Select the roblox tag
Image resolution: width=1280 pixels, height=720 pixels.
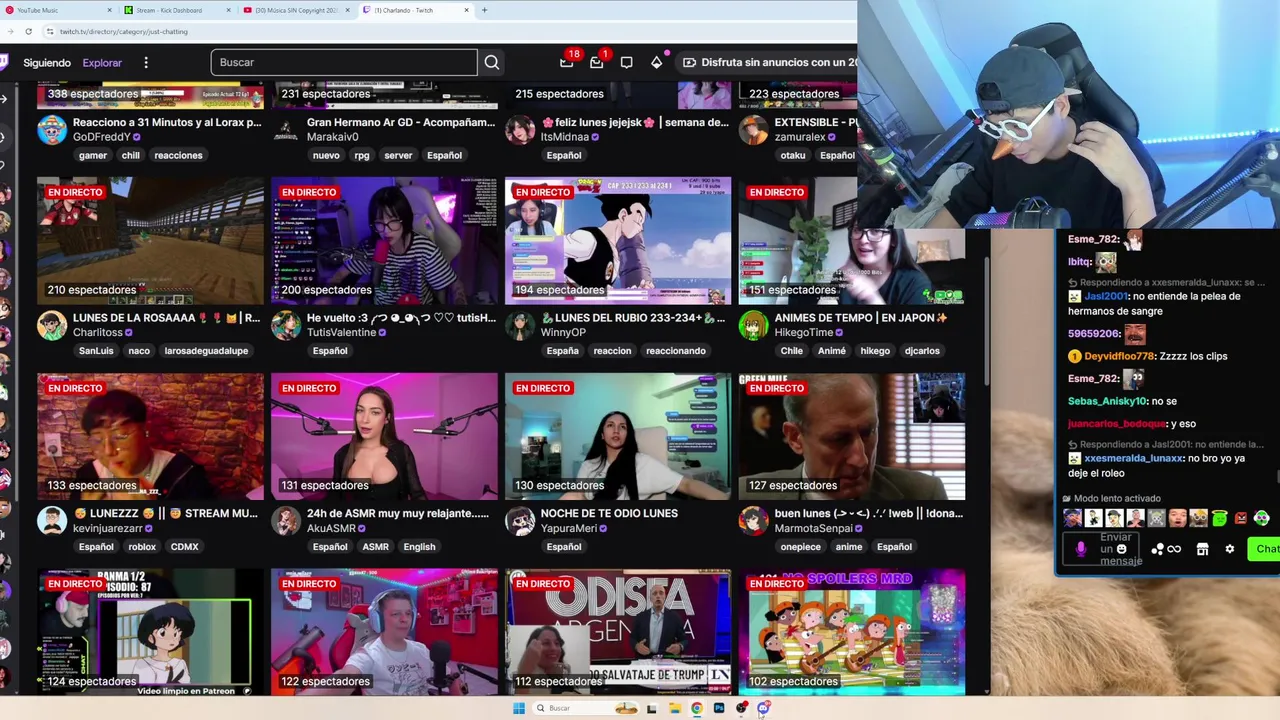pyautogui.click(x=142, y=547)
